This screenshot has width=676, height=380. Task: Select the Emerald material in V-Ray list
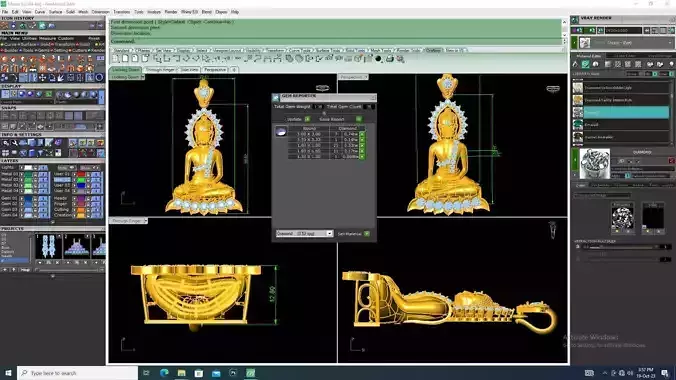621,125
